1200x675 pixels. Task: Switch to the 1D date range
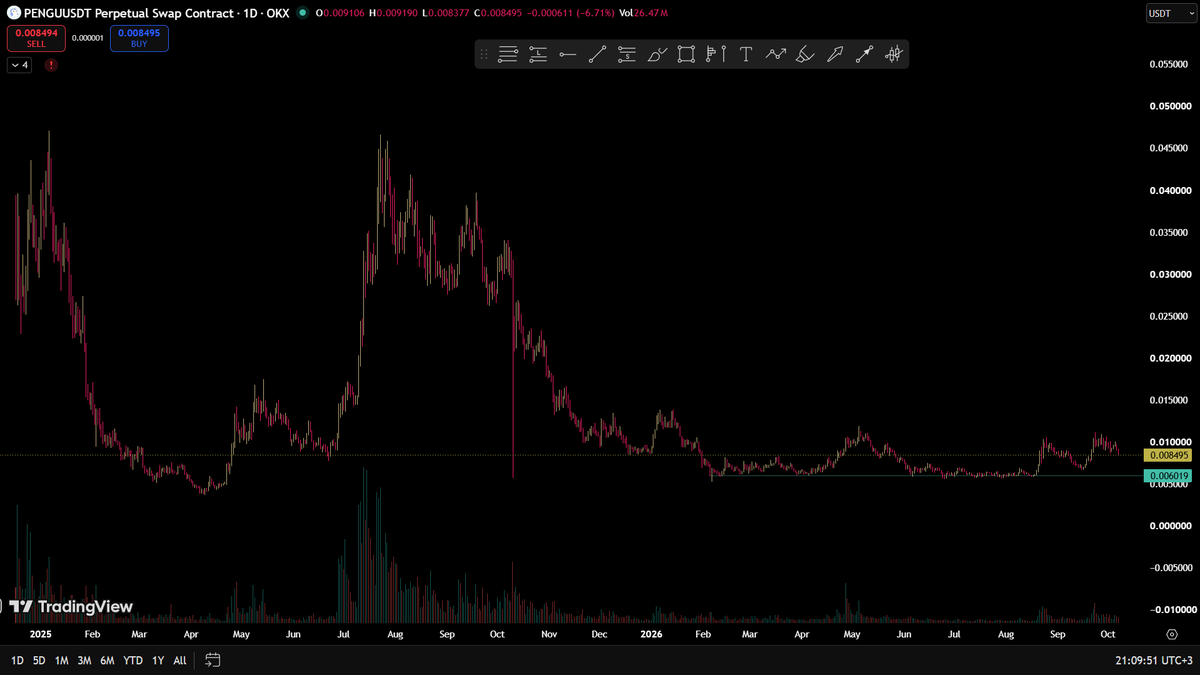pyautogui.click(x=18, y=660)
